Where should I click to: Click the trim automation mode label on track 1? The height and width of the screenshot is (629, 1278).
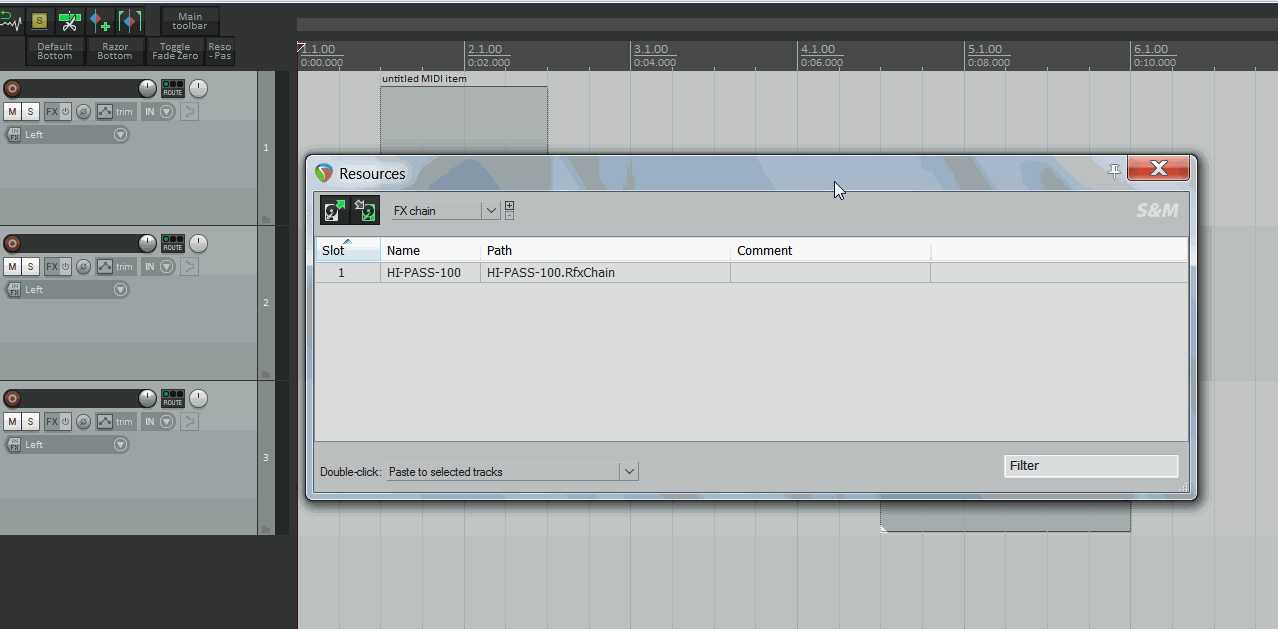124,111
